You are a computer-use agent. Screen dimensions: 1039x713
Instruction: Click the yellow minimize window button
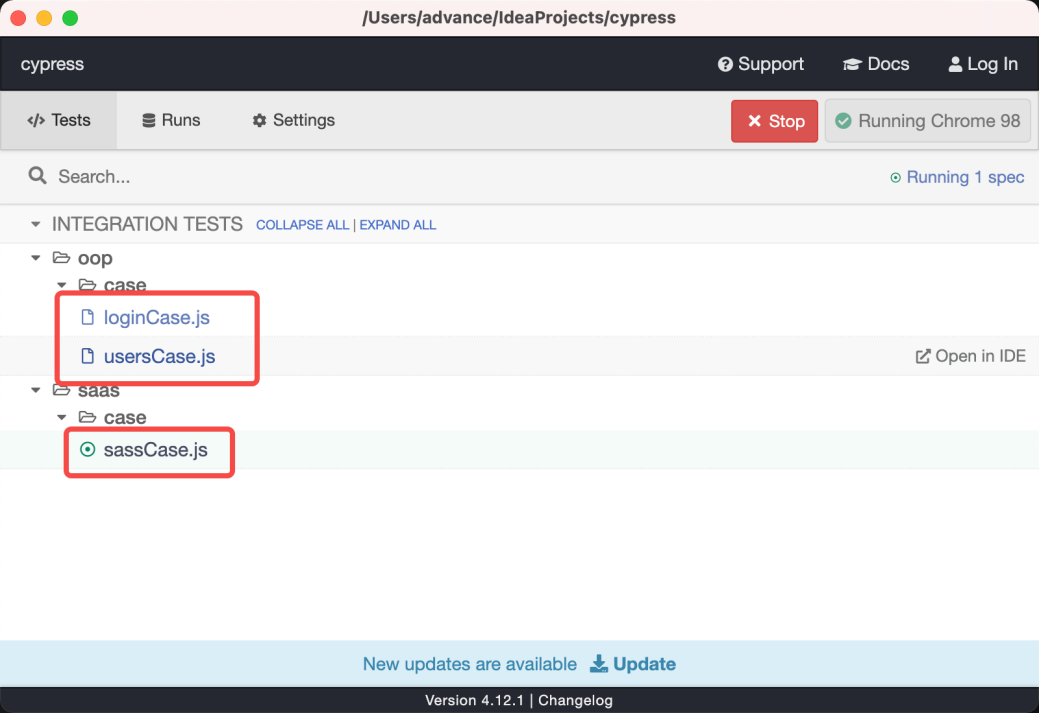[x=44, y=18]
